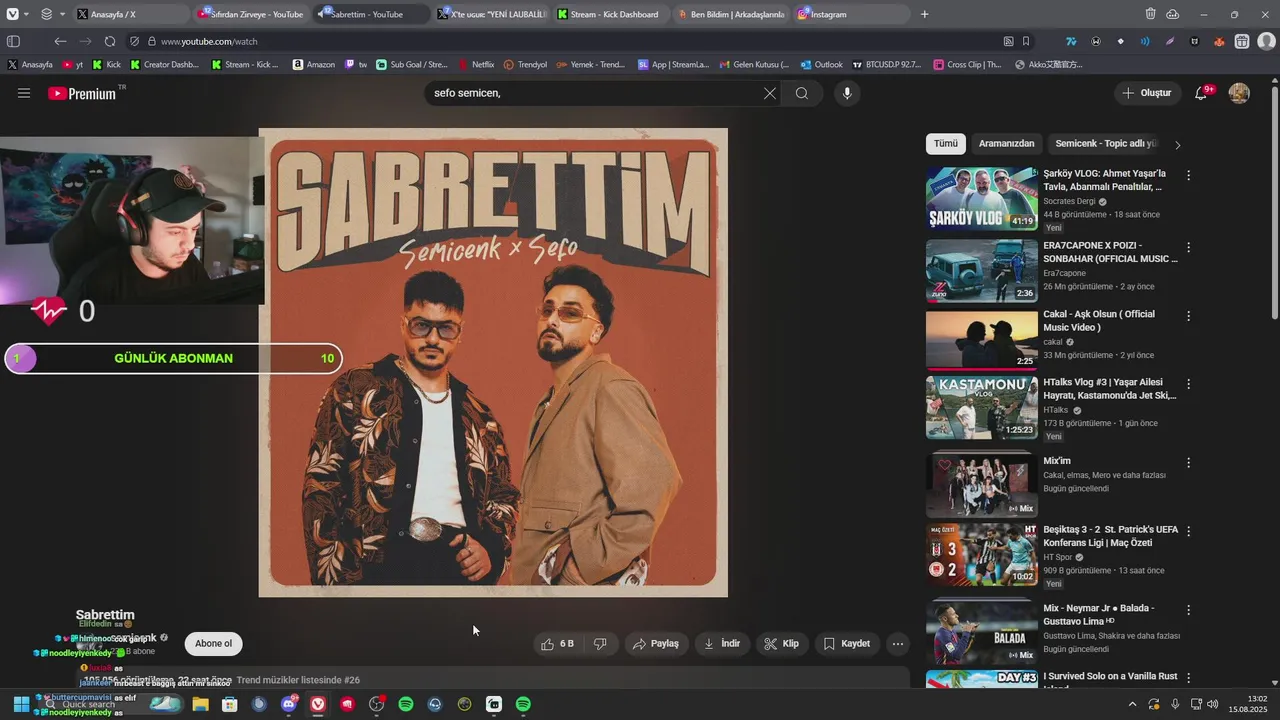Switch to Anasayfa / X browser tab
Viewport: 1280px width, 720px height.
point(130,14)
